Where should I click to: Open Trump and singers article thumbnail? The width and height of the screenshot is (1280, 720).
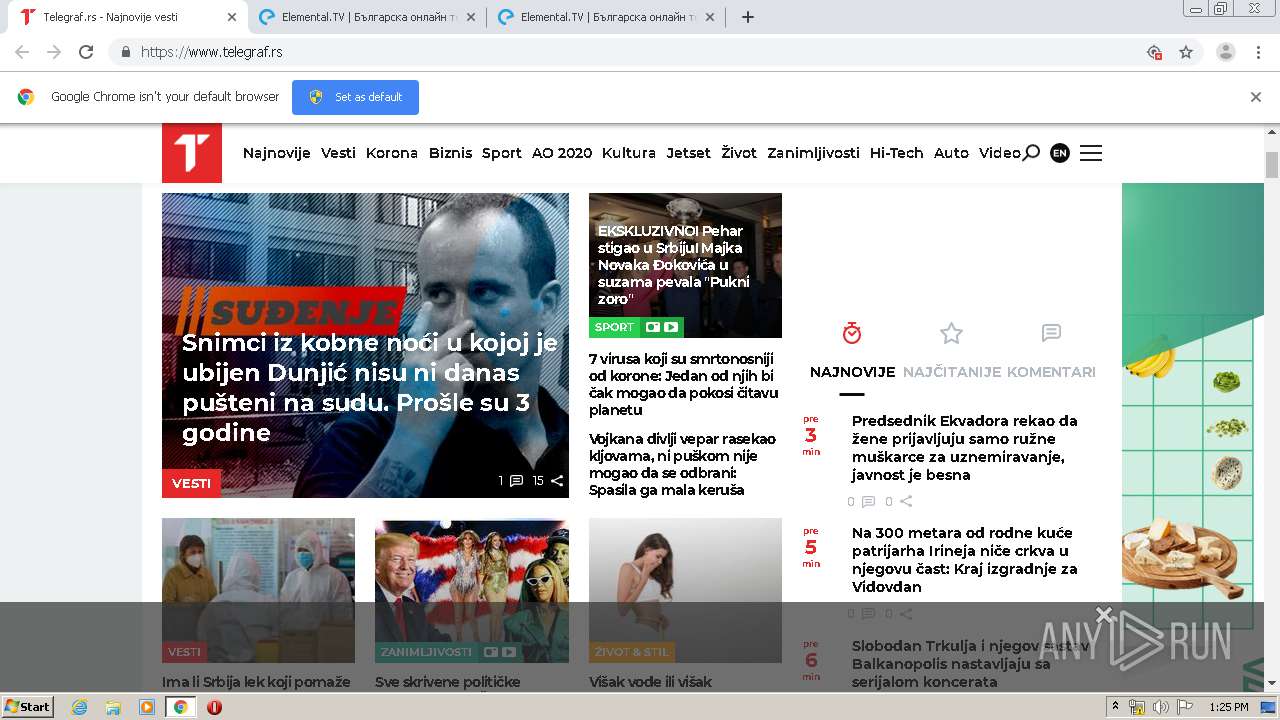click(x=472, y=590)
